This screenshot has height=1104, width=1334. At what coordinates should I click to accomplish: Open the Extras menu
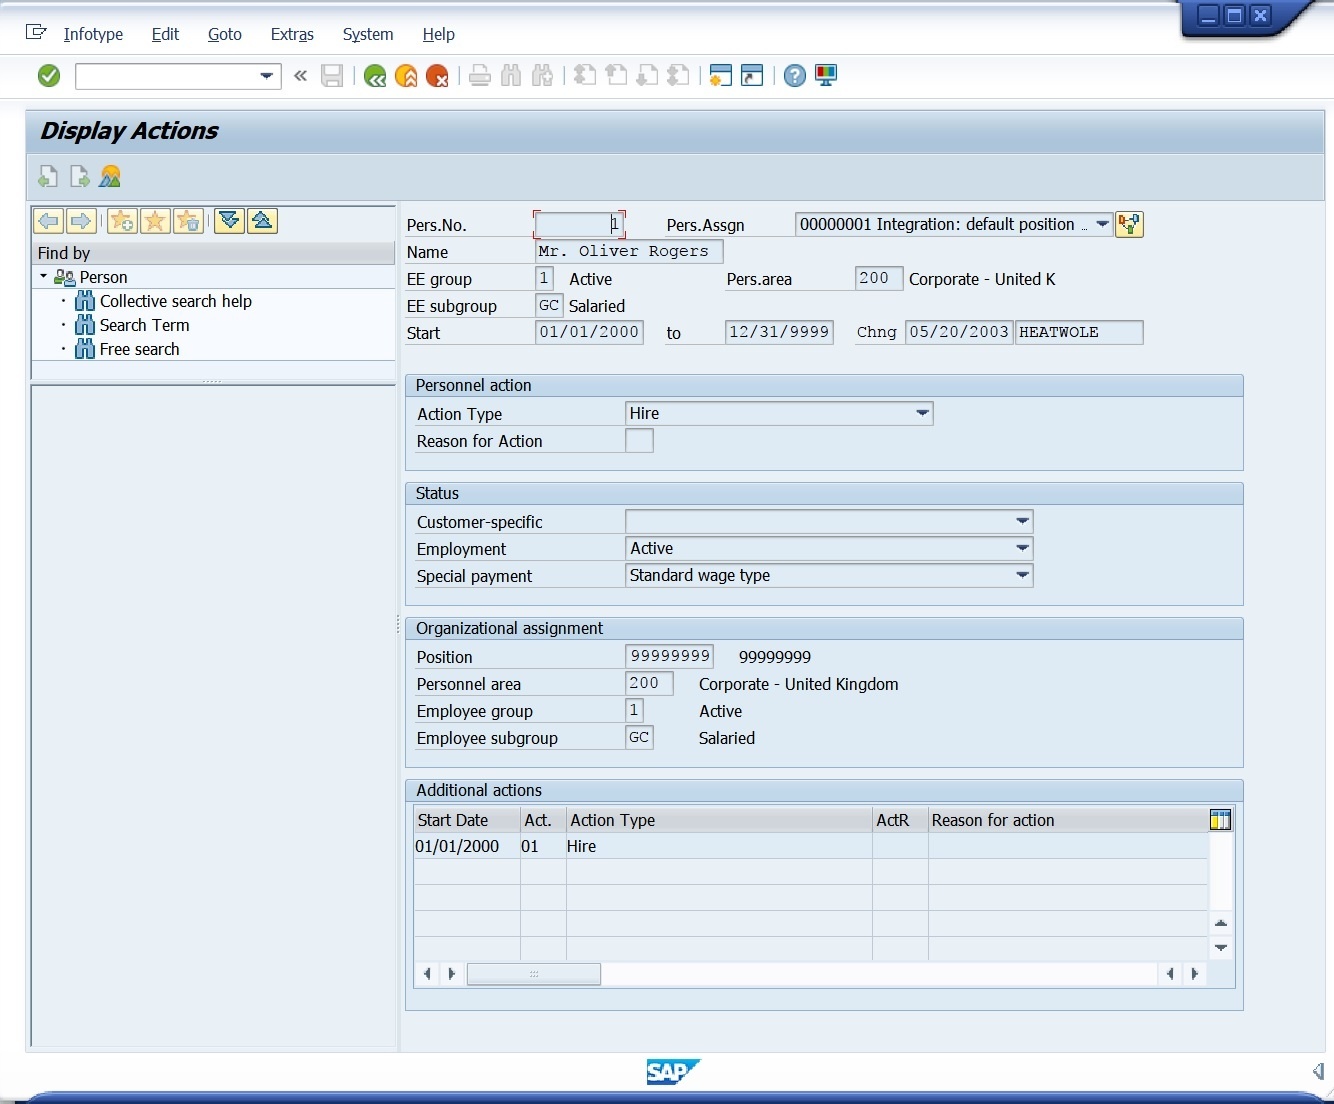[292, 34]
